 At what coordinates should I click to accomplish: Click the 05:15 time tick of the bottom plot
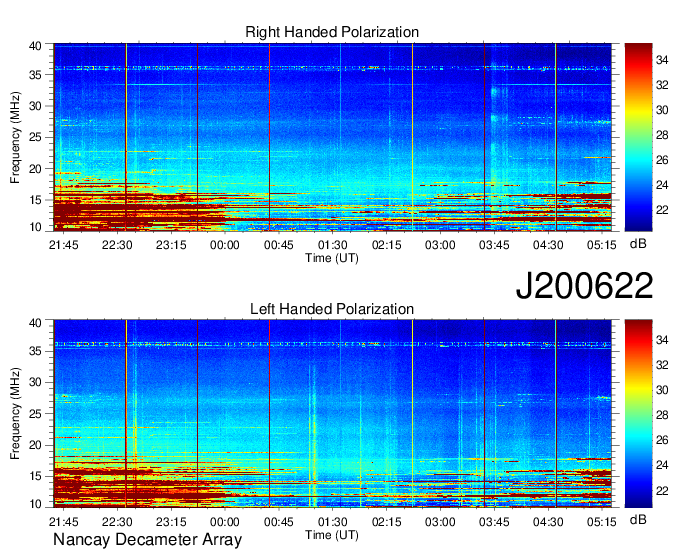pyautogui.click(x=602, y=522)
